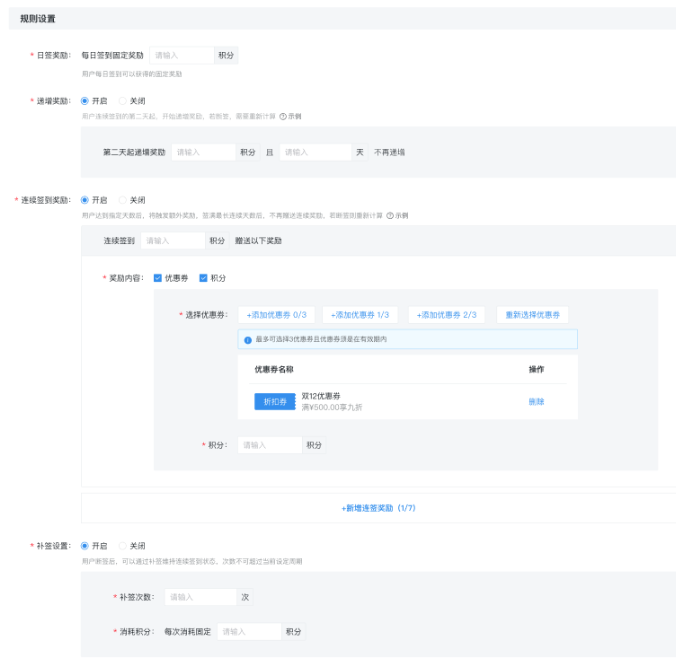Click the 折扣券 tag on coupon row
The width and height of the screenshot is (676, 660).
tap(275, 401)
